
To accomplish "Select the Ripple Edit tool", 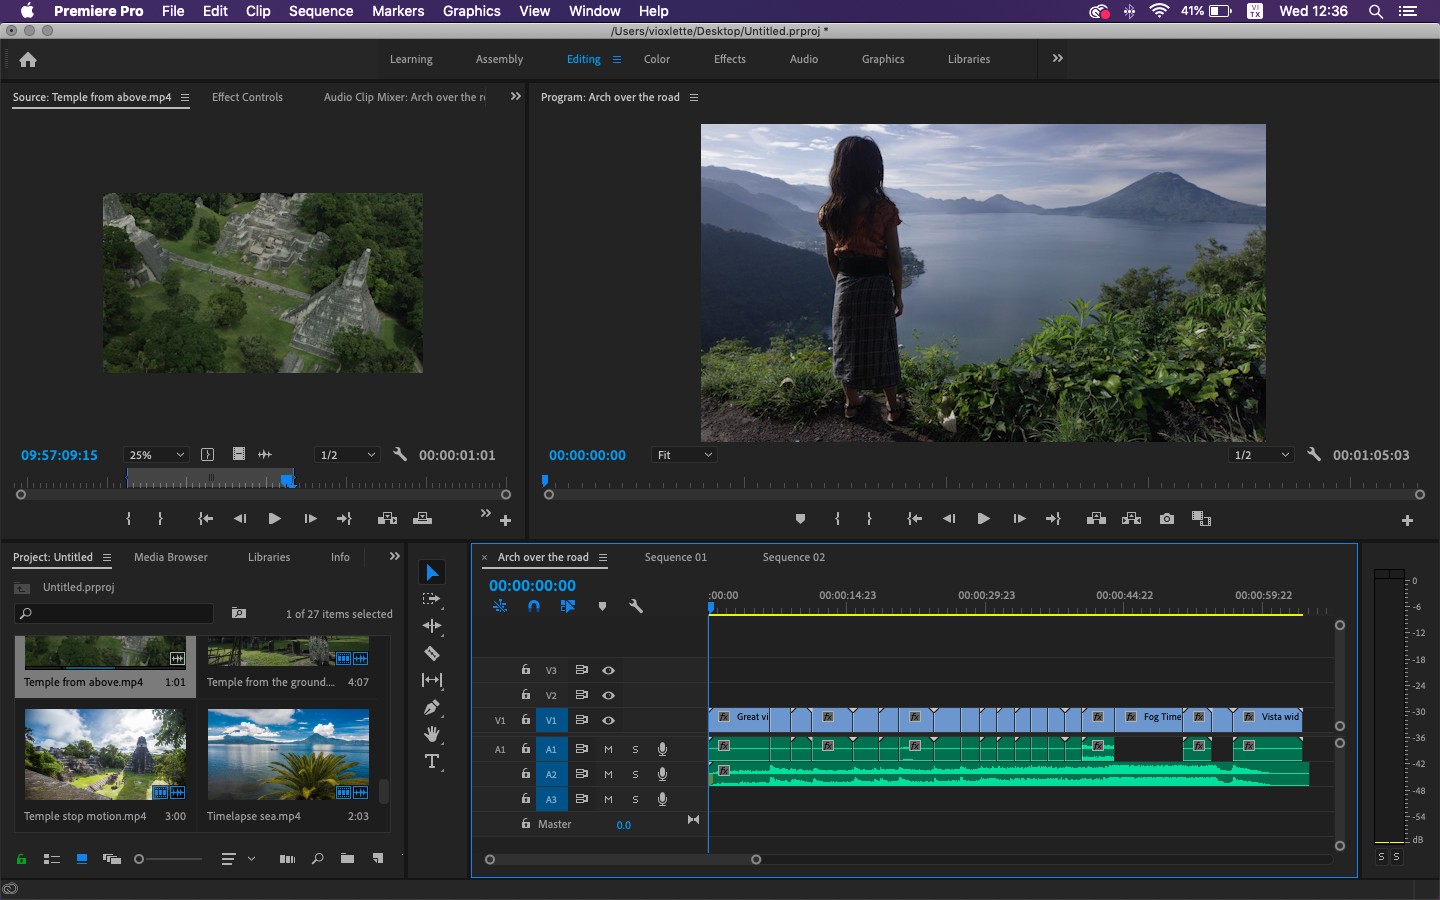I will (432, 626).
